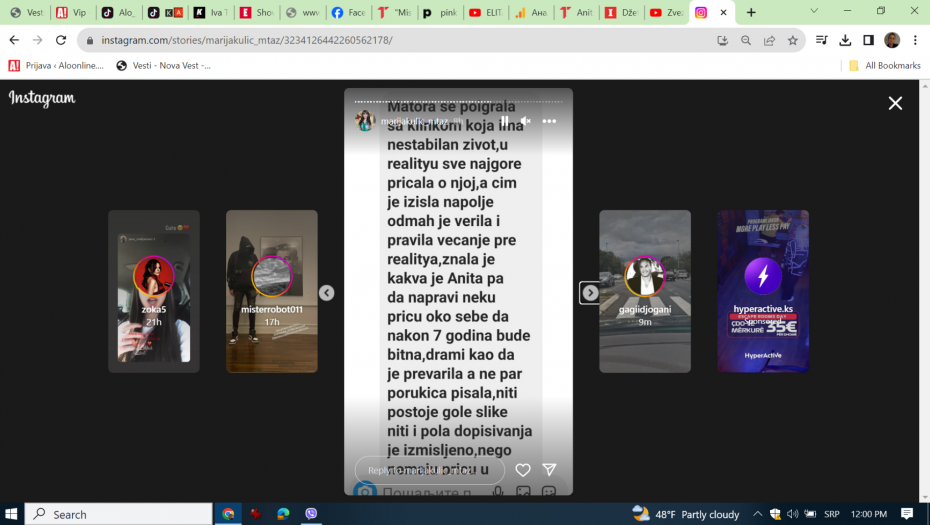The image size is (930, 525).
Task: Click the Instagram logo
Action: tap(42, 99)
